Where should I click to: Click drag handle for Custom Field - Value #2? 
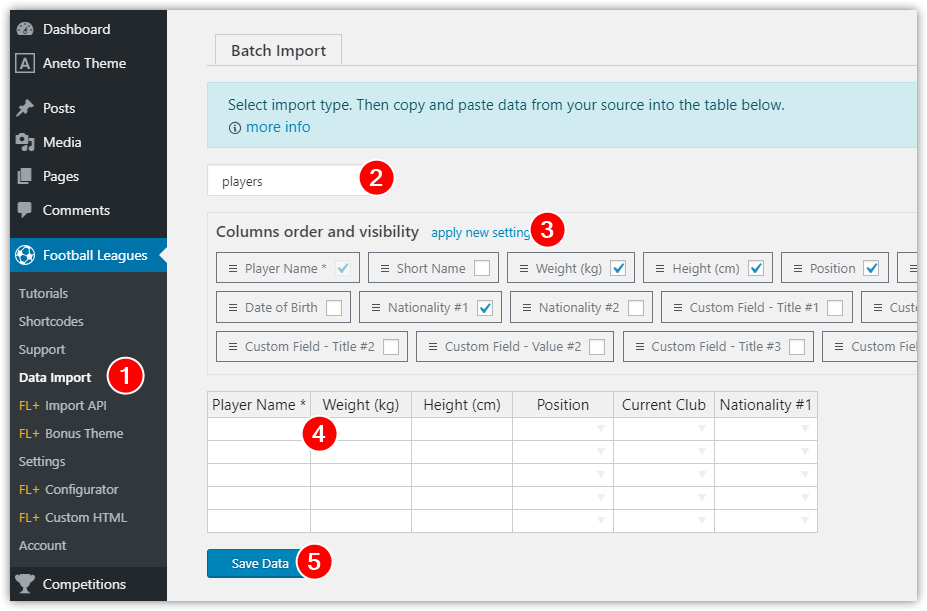[433, 347]
